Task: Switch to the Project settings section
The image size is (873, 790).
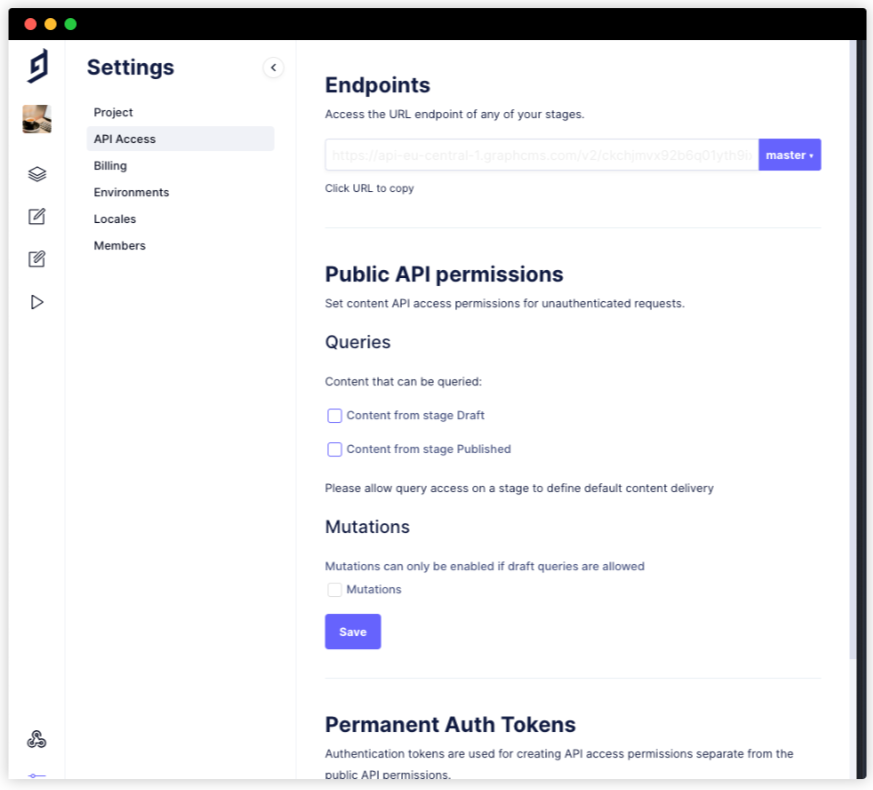Action: click(112, 112)
